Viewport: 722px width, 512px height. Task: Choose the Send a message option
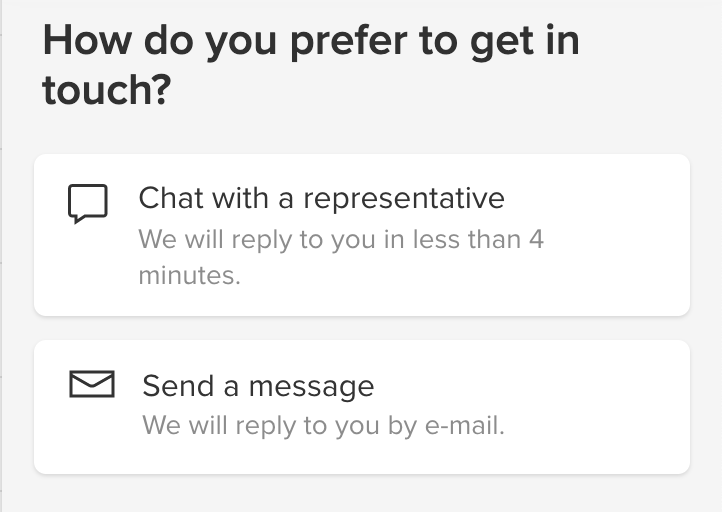361,406
